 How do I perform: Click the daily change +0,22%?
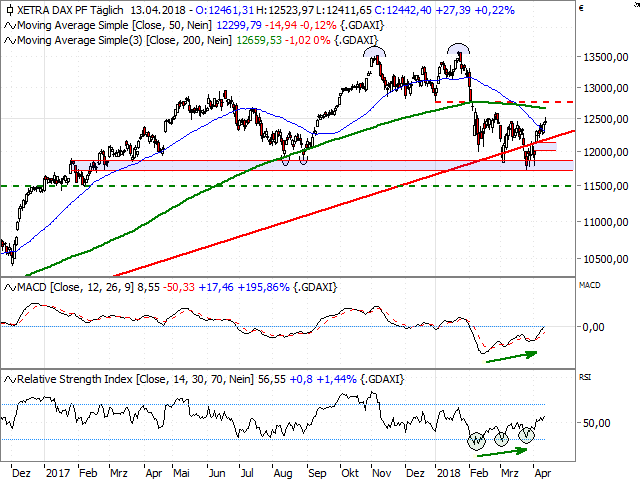tap(495, 10)
